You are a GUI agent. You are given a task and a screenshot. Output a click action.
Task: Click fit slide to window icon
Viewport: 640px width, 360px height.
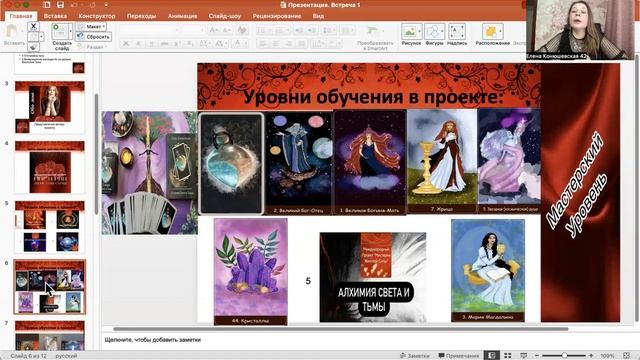627,356
